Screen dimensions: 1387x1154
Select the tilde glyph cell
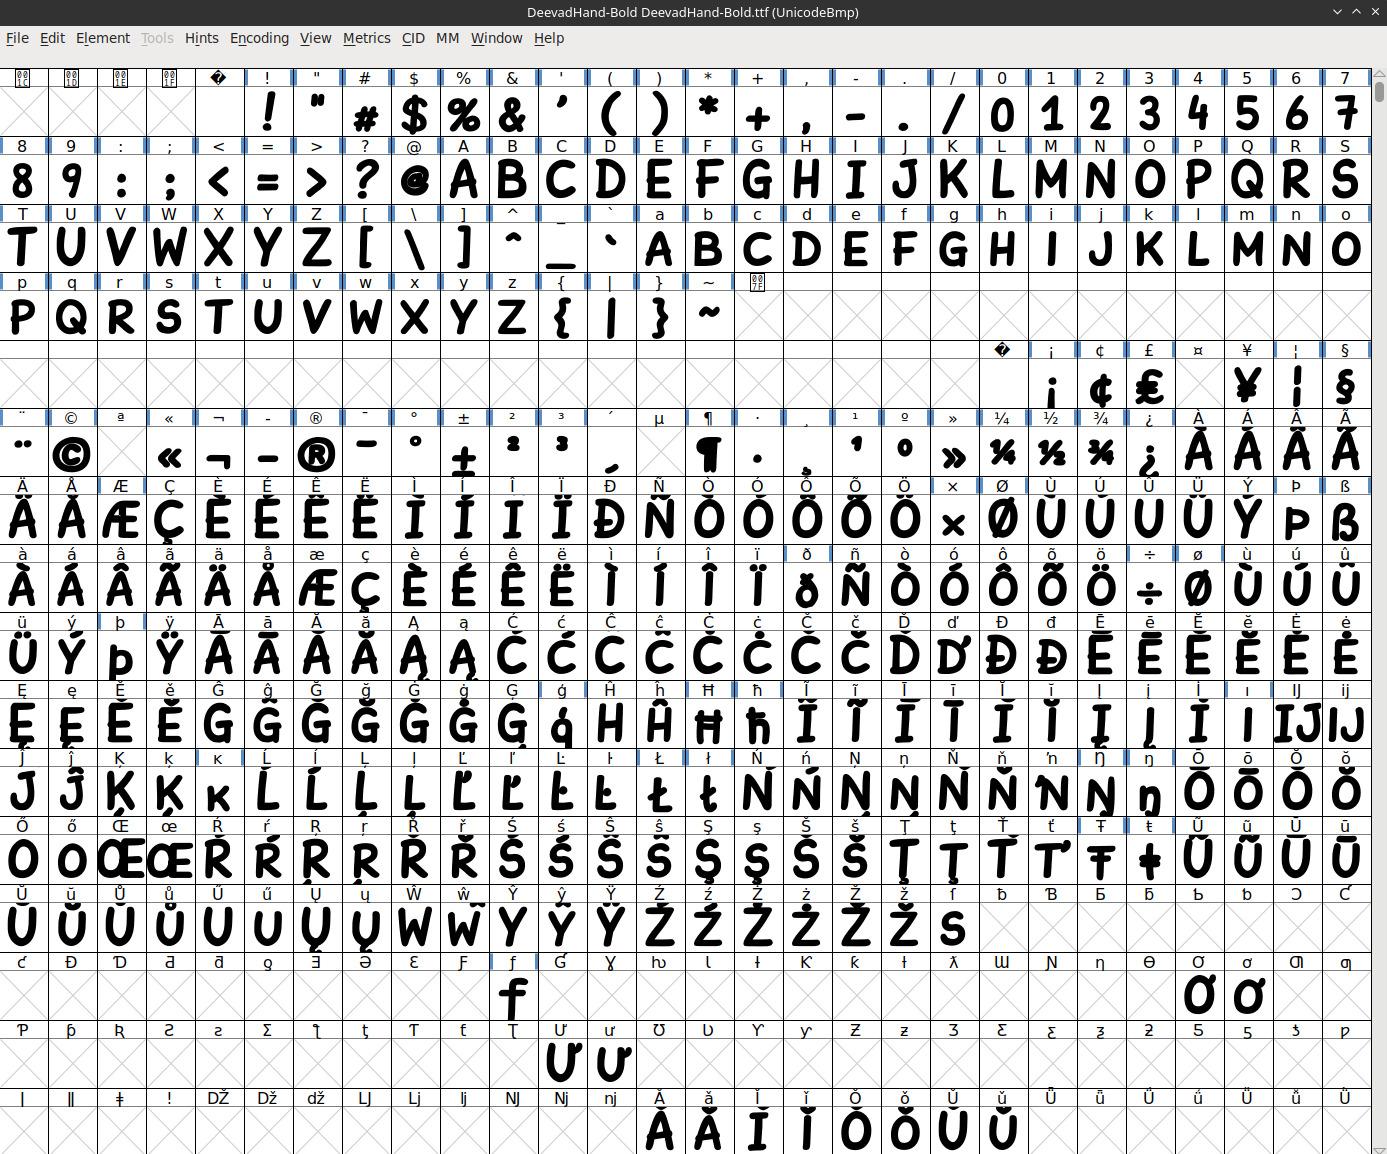point(708,318)
